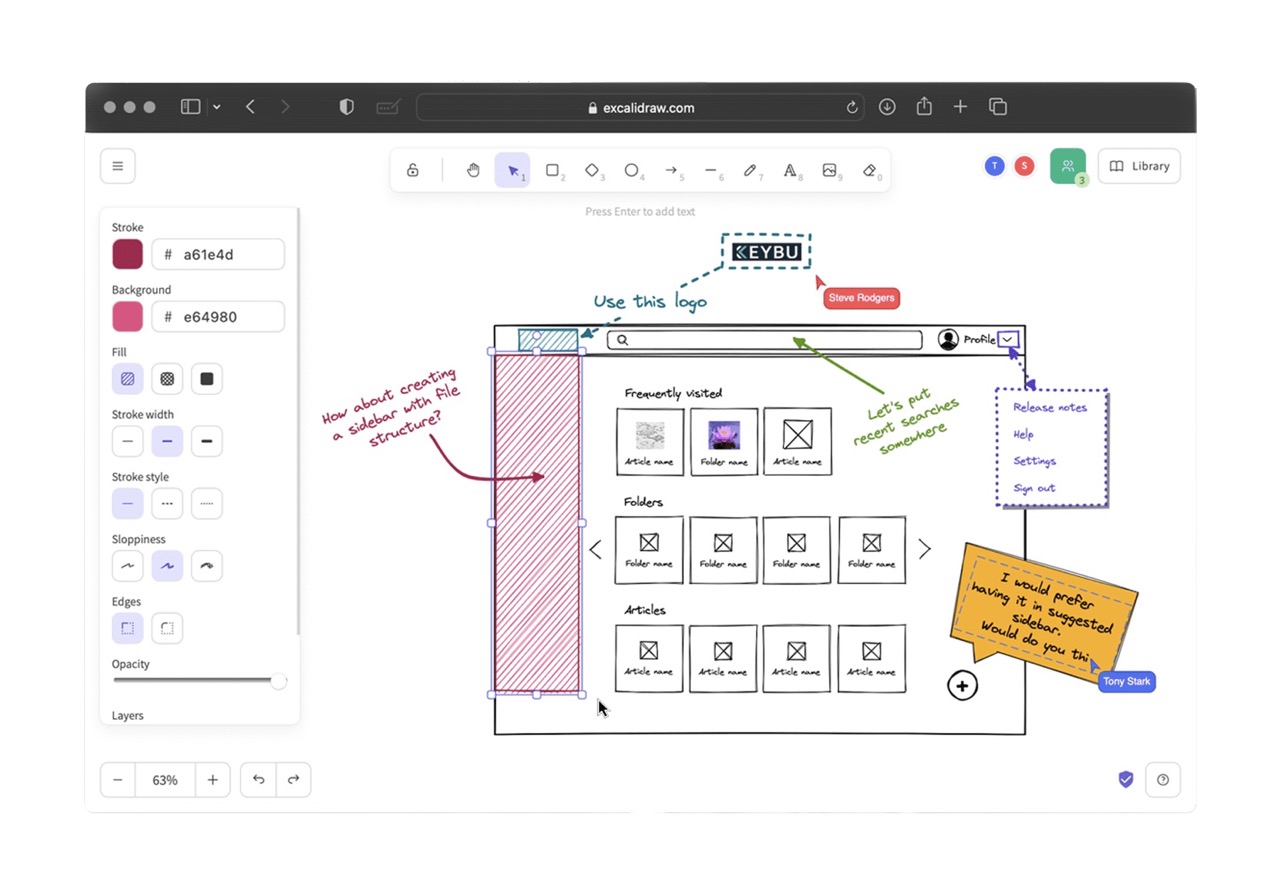Open the help question mark button
The height and width of the screenshot is (895, 1280).
(1163, 780)
